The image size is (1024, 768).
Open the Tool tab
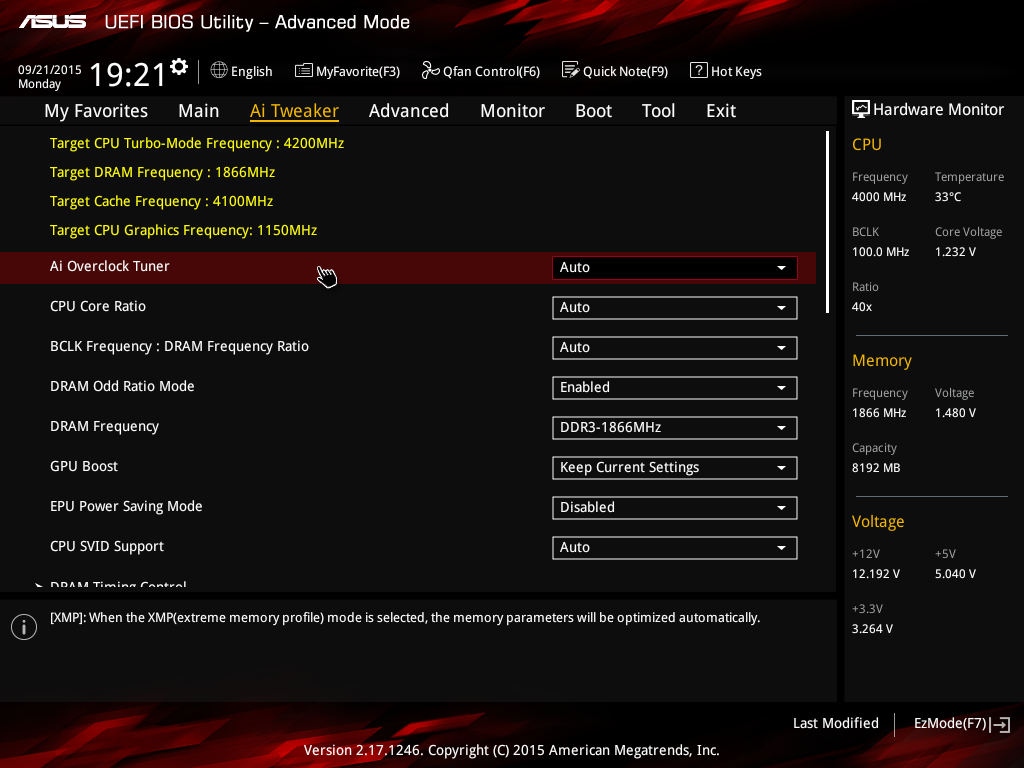[x=658, y=111]
